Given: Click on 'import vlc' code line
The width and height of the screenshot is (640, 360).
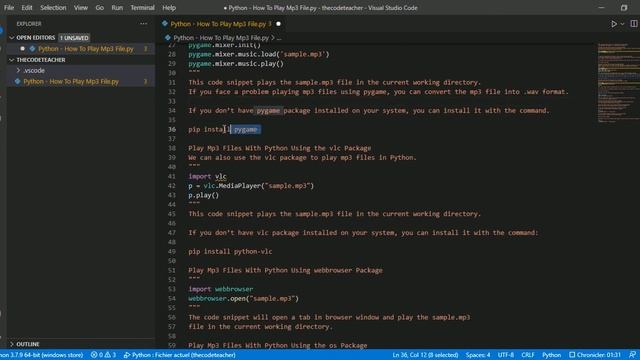Looking at the screenshot, I should 207,176.
